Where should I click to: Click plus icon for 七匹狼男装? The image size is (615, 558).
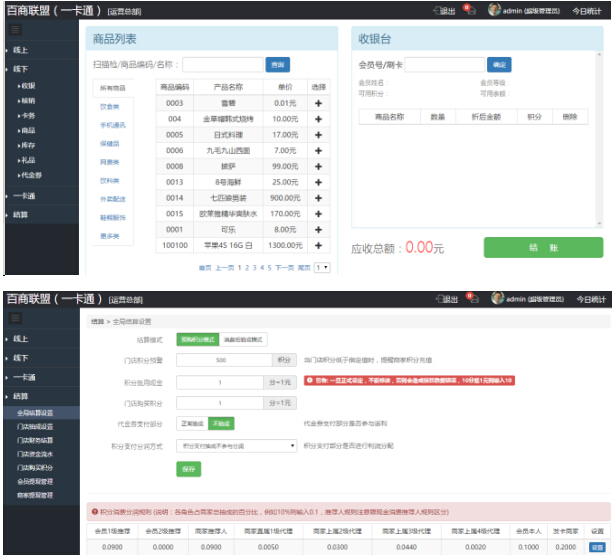click(x=318, y=198)
